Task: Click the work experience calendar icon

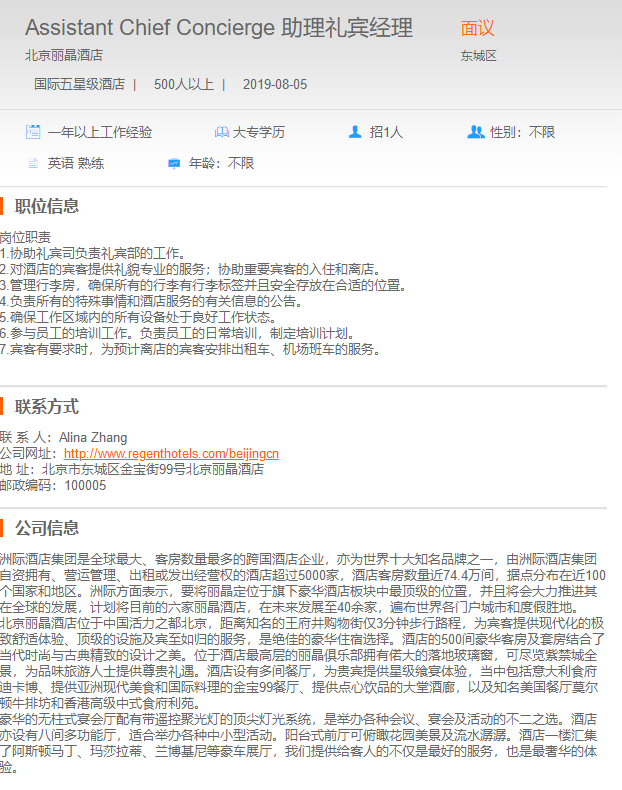Action: click(x=33, y=132)
